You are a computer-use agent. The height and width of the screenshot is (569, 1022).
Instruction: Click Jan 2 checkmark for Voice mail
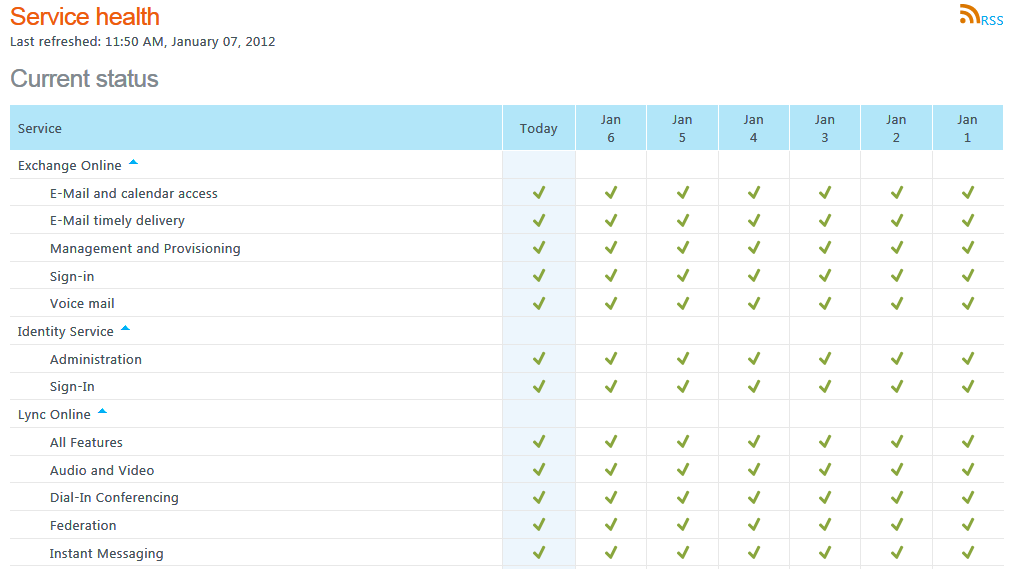[897, 303]
